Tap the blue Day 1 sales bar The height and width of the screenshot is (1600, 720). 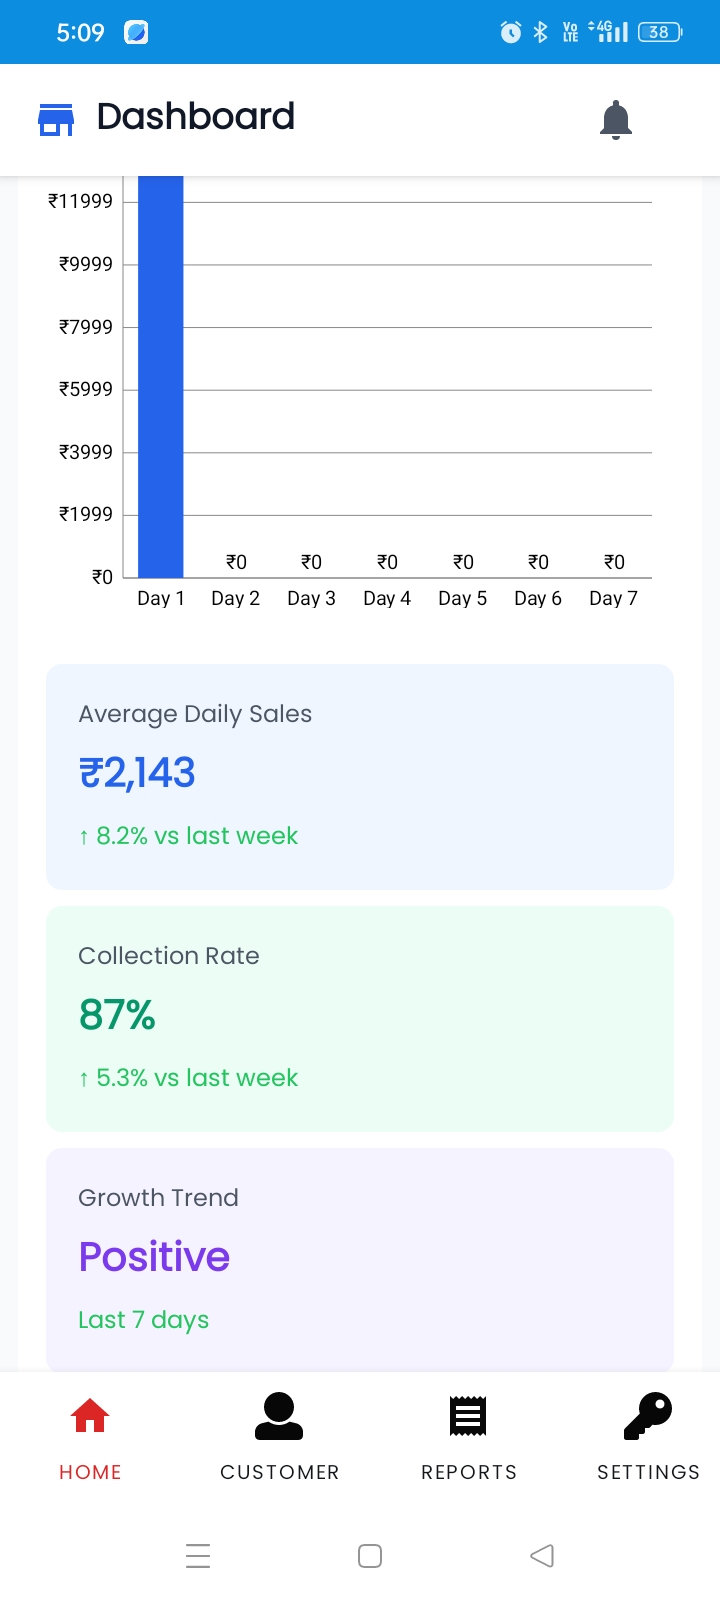tap(161, 380)
